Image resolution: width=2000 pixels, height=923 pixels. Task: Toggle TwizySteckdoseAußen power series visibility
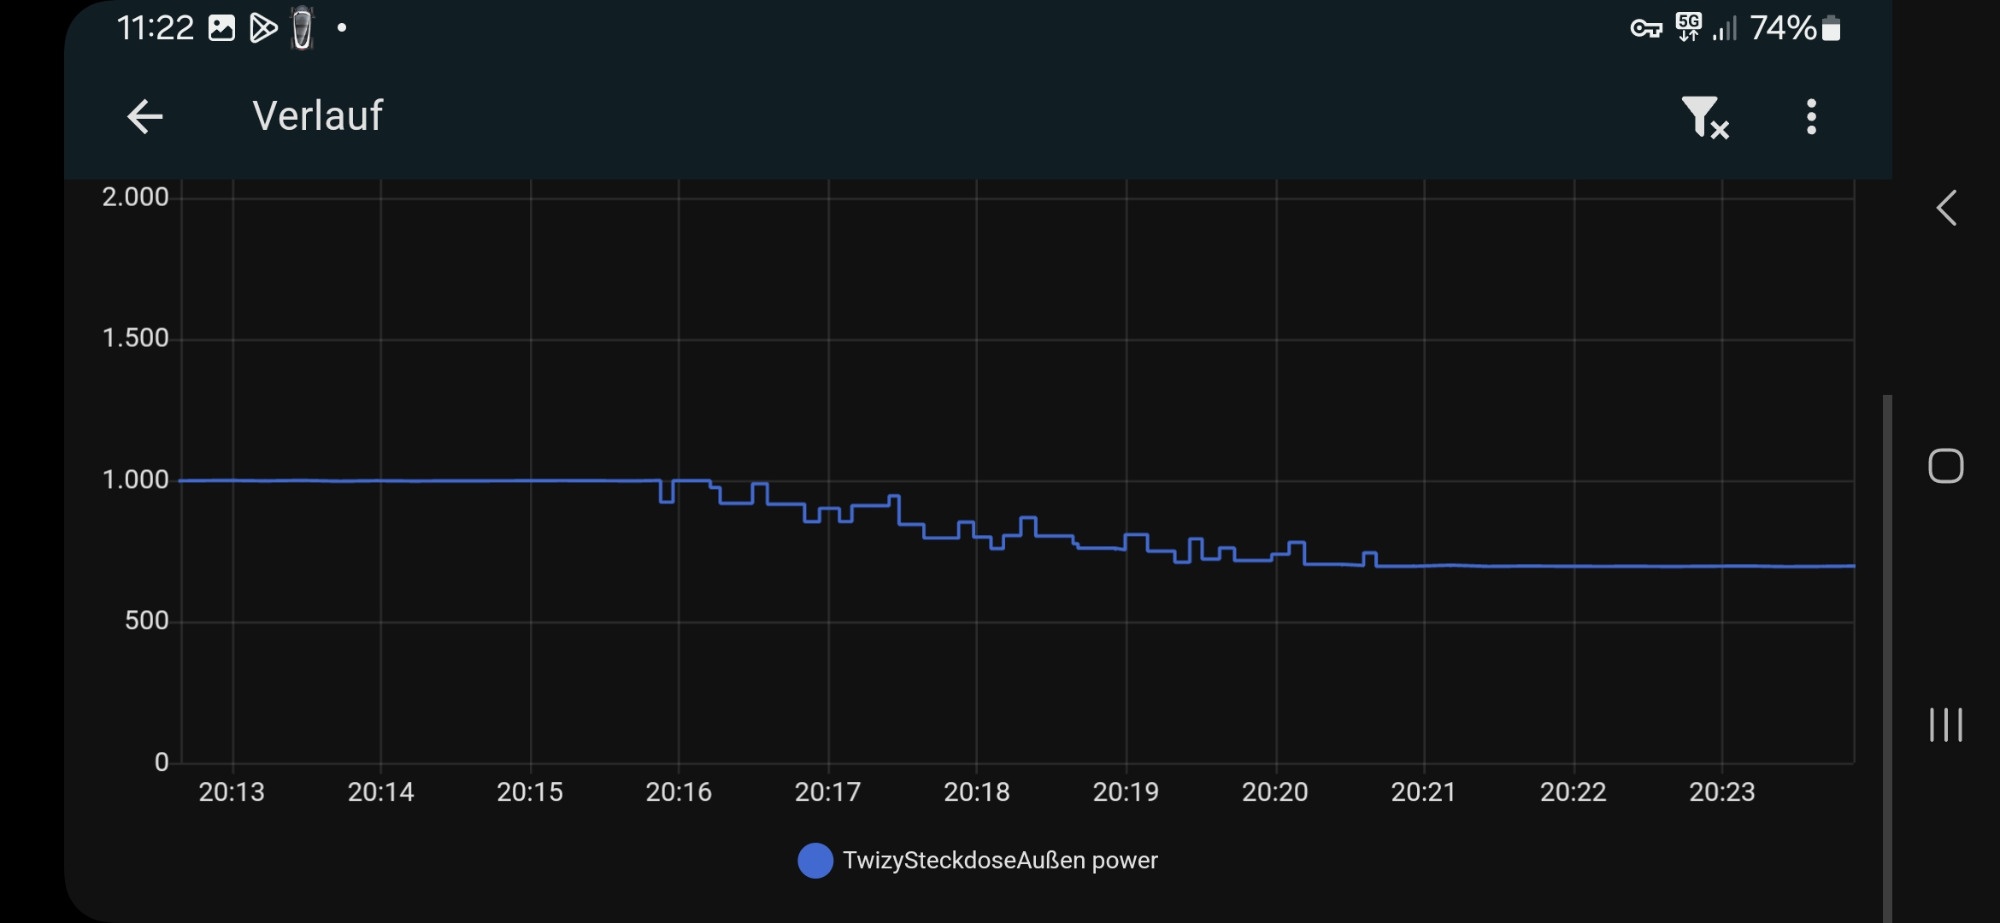(999, 860)
